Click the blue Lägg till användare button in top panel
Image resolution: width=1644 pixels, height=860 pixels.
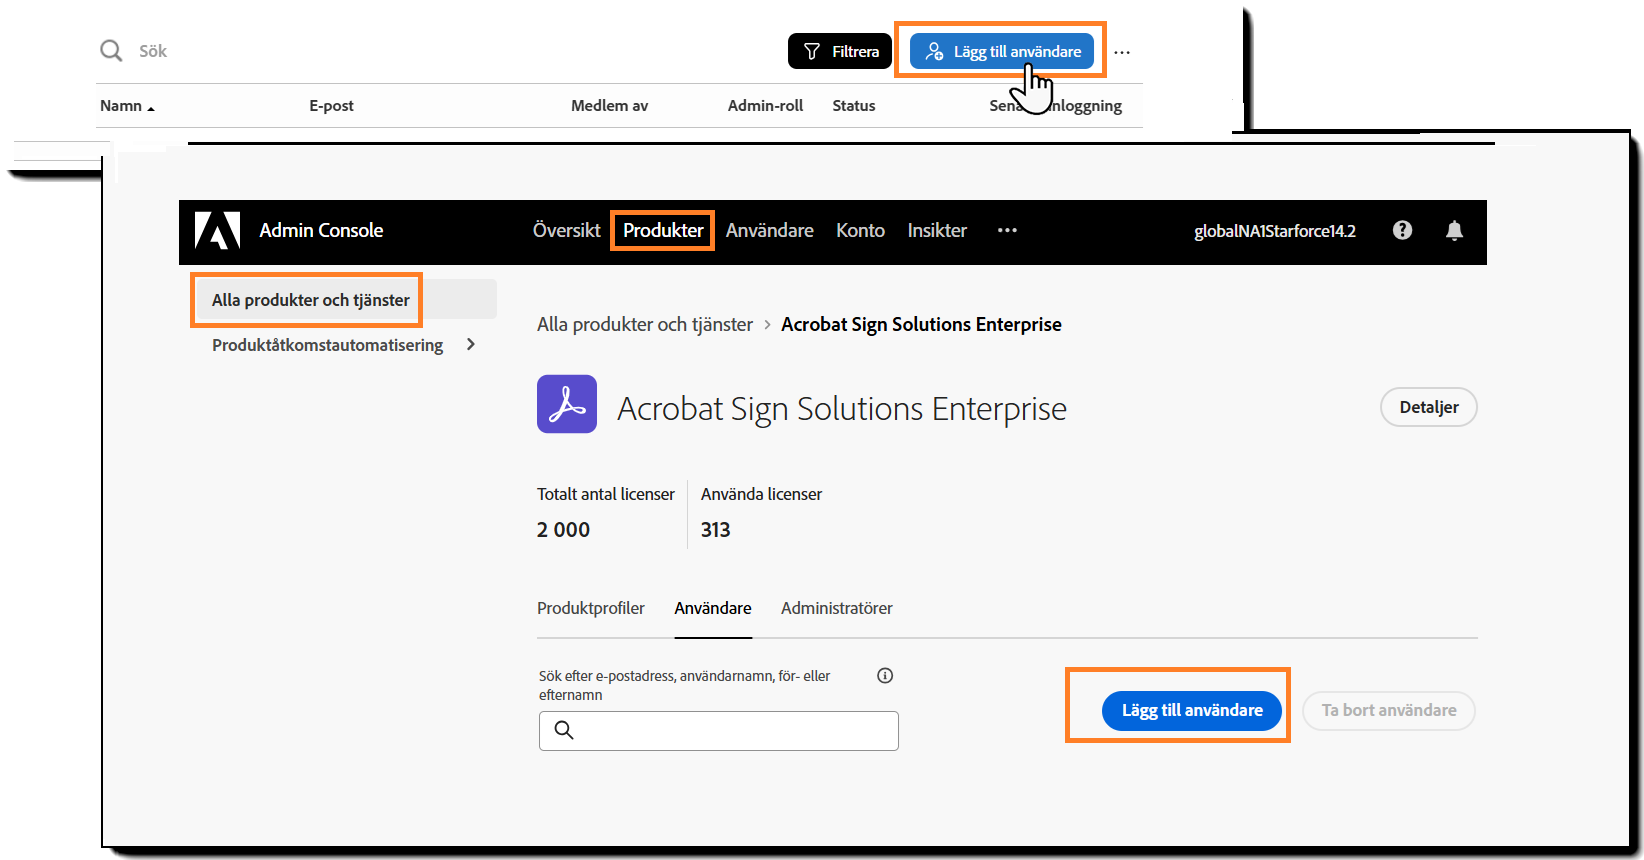coord(1002,51)
